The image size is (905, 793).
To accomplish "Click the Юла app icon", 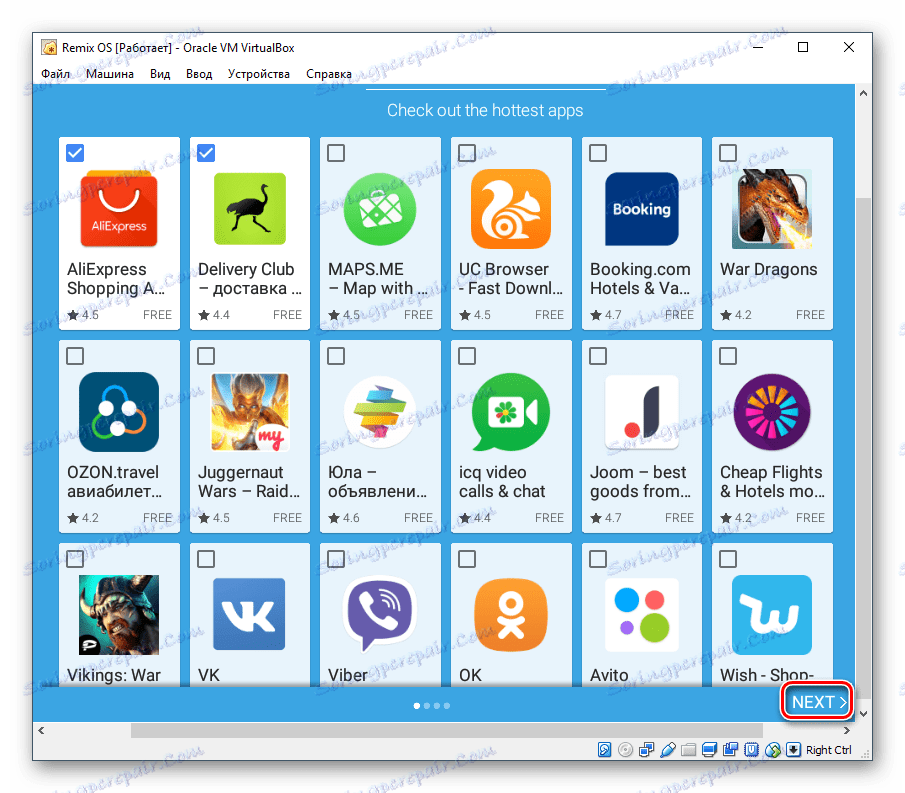I will point(380,412).
